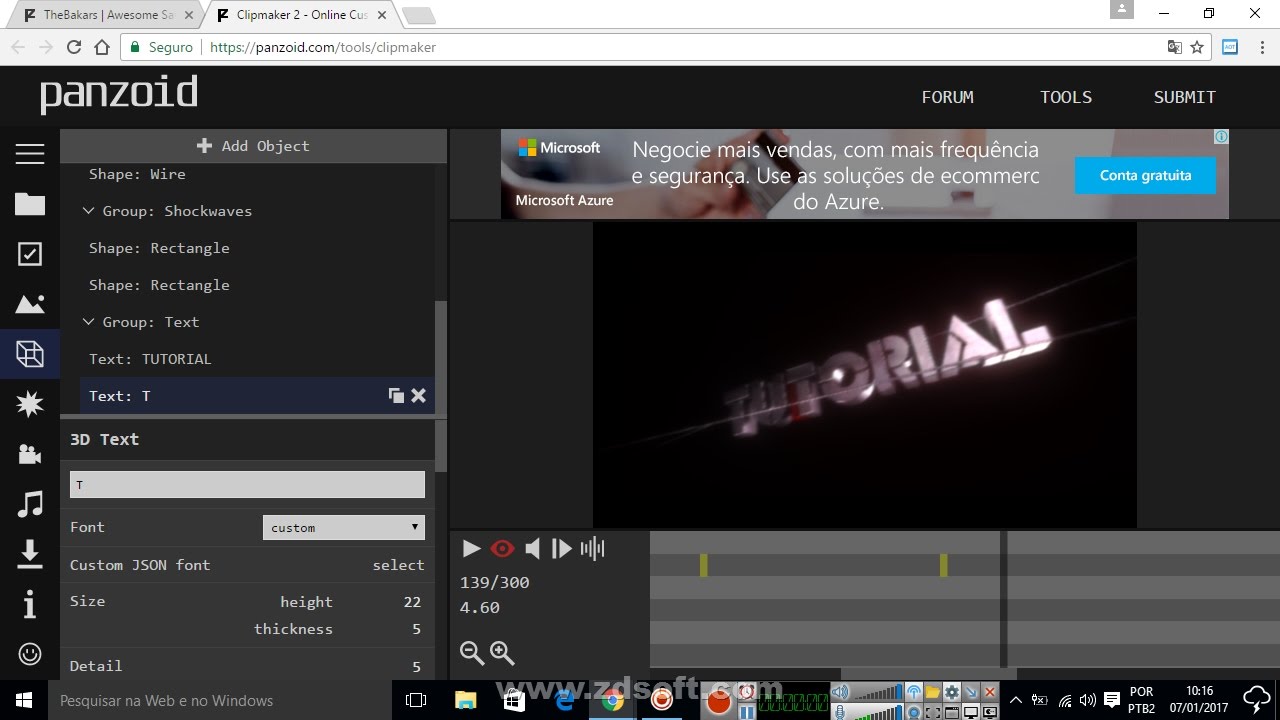
Task: Bookmark this page with star icon
Action: [x=1197, y=47]
